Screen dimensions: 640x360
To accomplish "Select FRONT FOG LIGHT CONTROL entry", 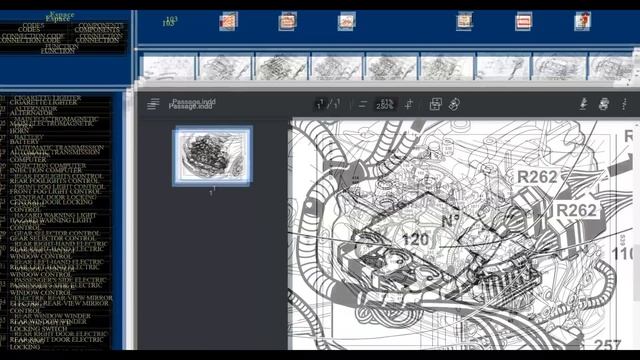I will [x=56, y=189].
